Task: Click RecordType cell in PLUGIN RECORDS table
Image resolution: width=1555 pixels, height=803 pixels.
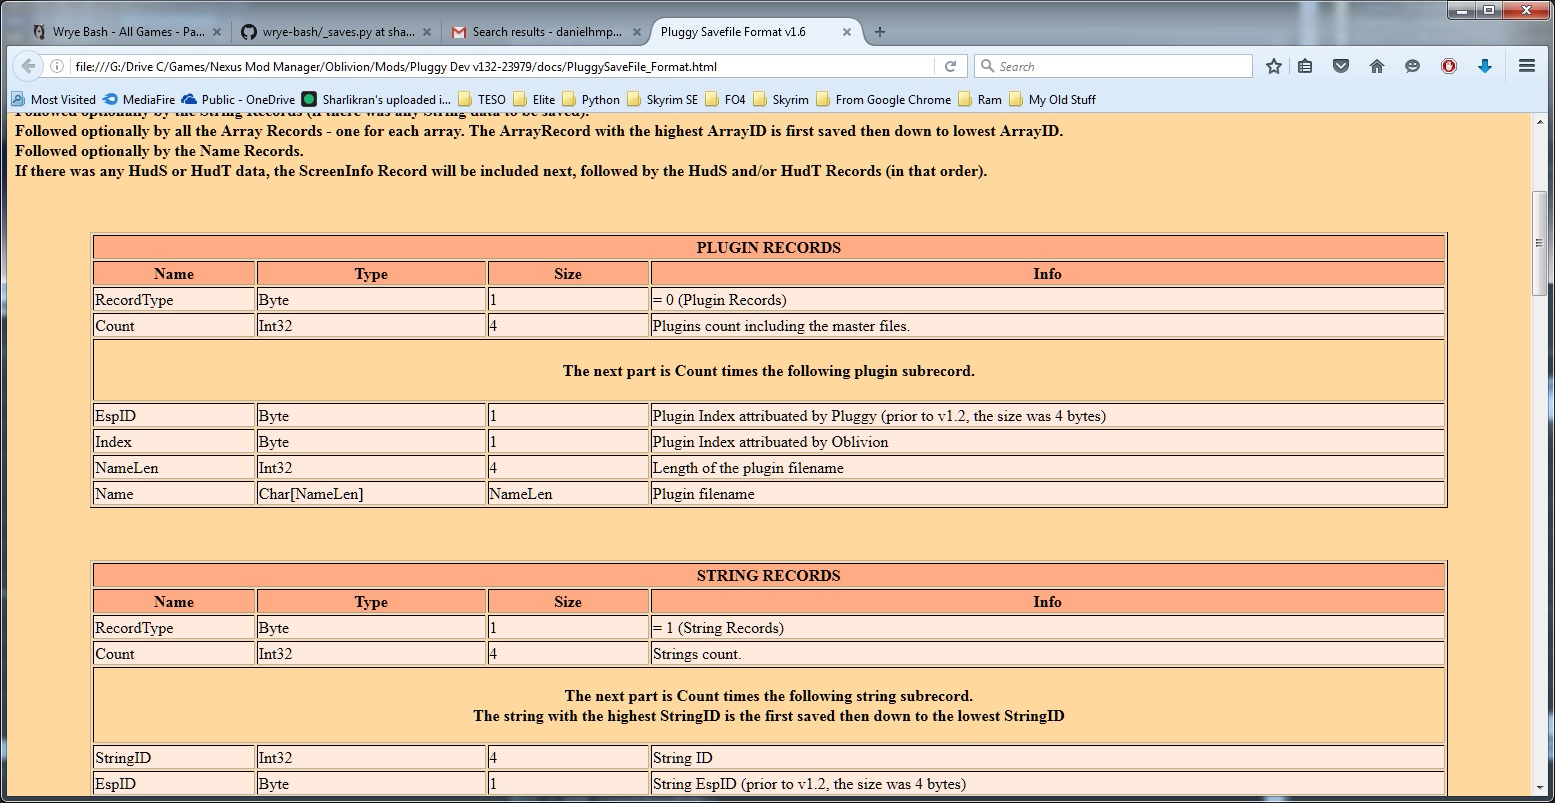Action: point(174,300)
